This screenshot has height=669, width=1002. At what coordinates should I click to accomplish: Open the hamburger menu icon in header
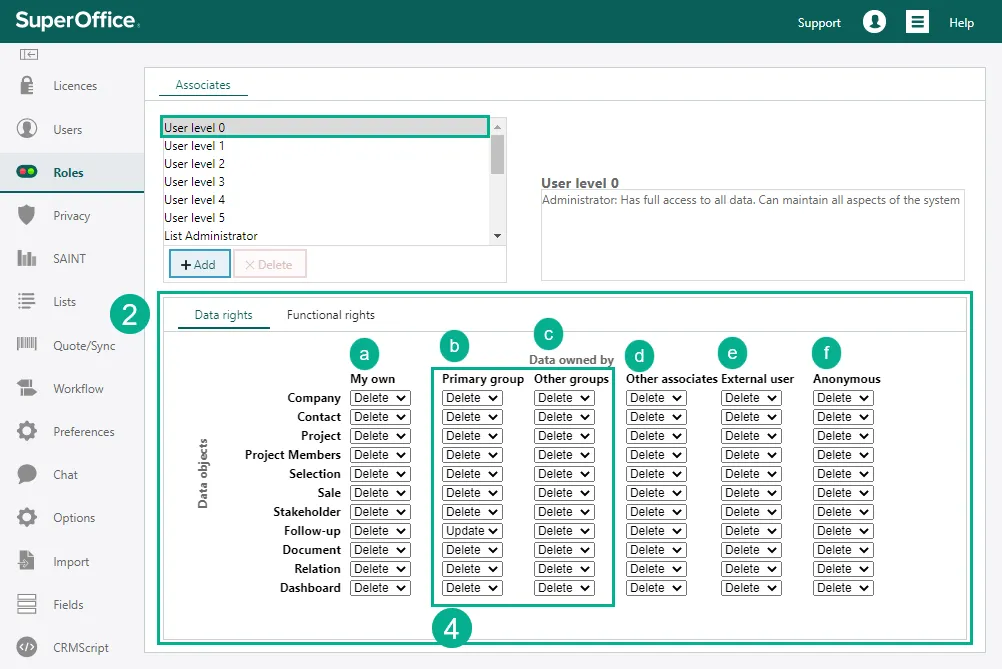(917, 22)
